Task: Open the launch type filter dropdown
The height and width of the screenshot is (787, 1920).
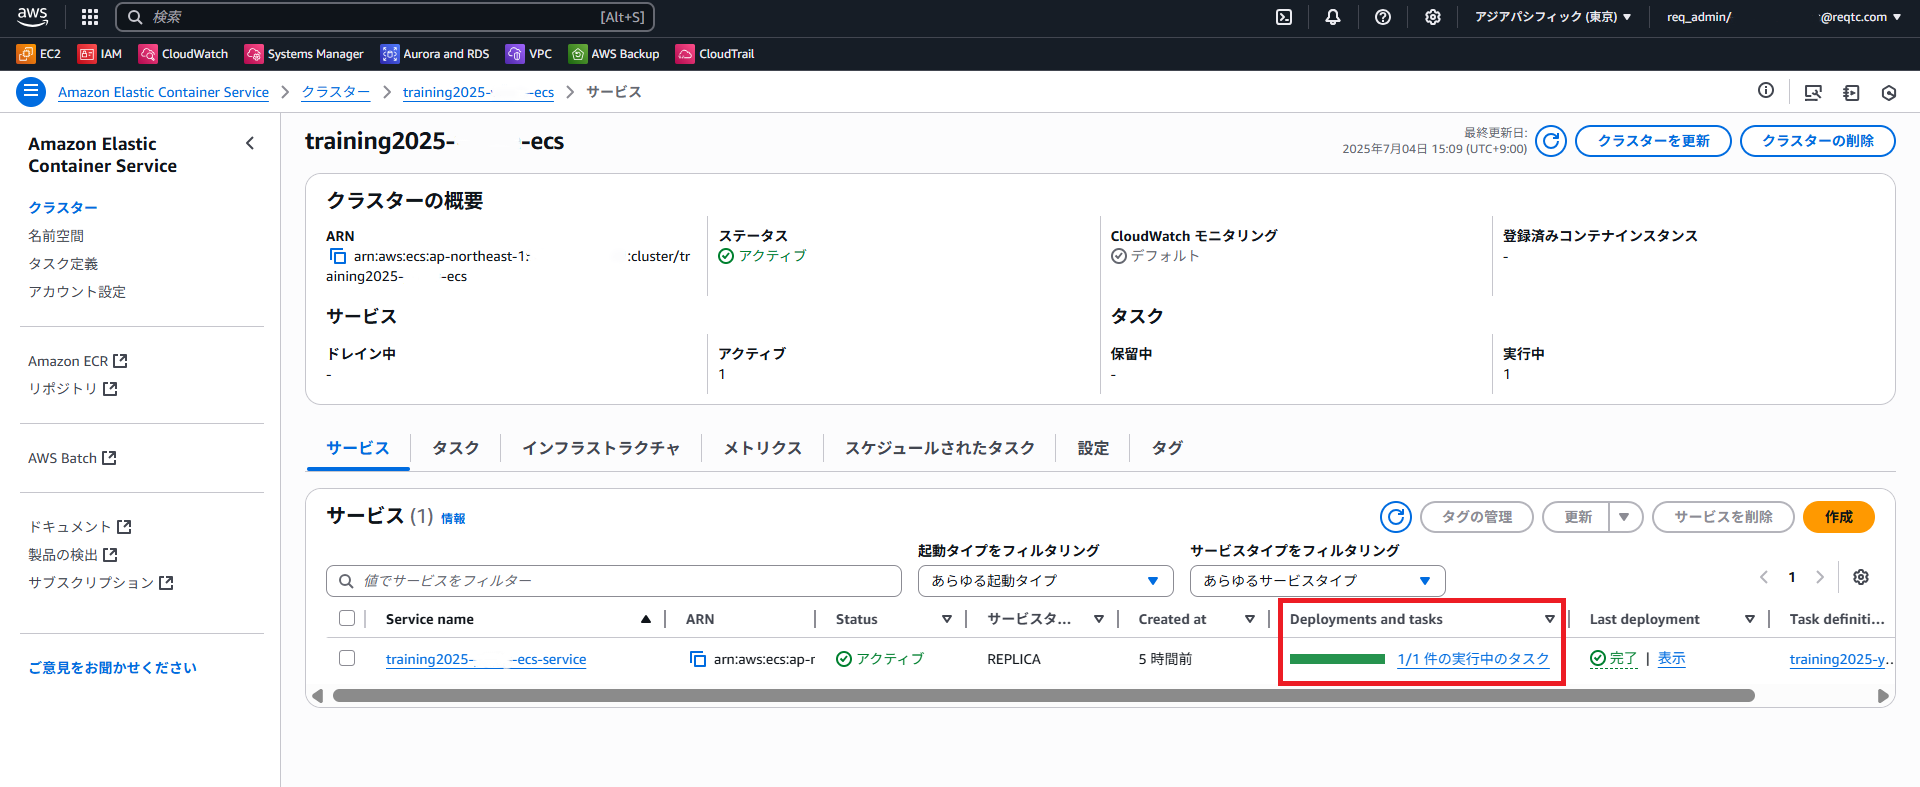Action: 1046,581
